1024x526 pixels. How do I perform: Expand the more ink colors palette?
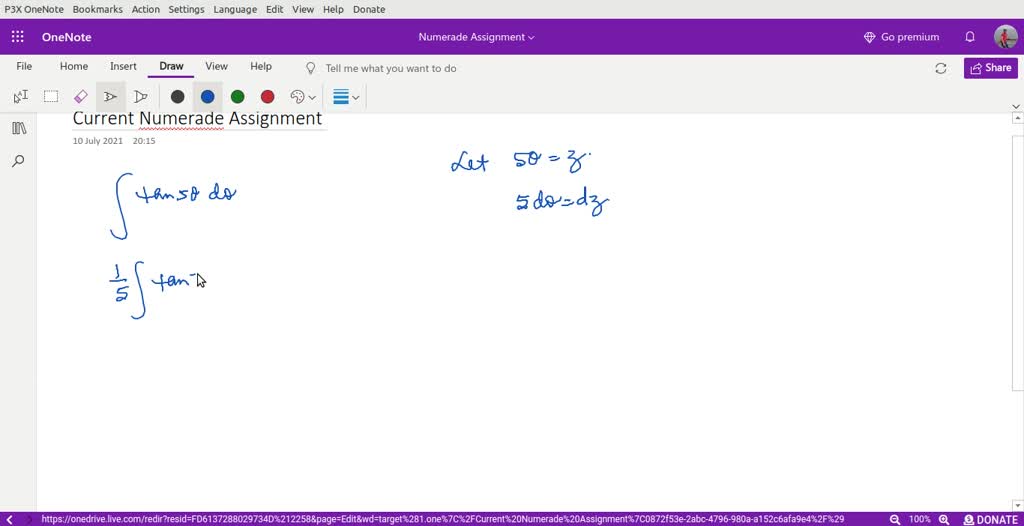[303, 97]
